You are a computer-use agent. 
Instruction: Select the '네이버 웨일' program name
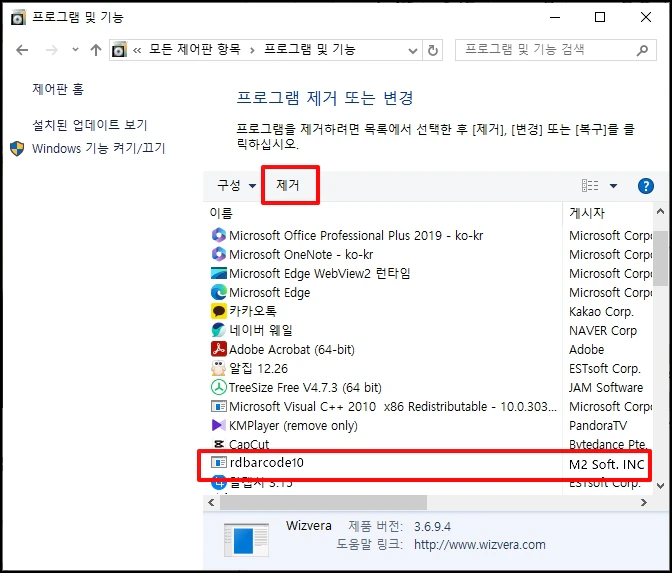click(x=261, y=330)
